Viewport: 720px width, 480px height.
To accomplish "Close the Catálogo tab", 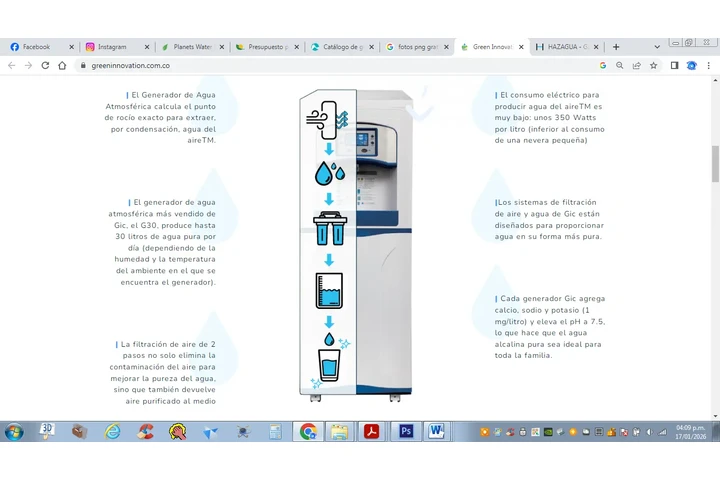I will [x=371, y=47].
